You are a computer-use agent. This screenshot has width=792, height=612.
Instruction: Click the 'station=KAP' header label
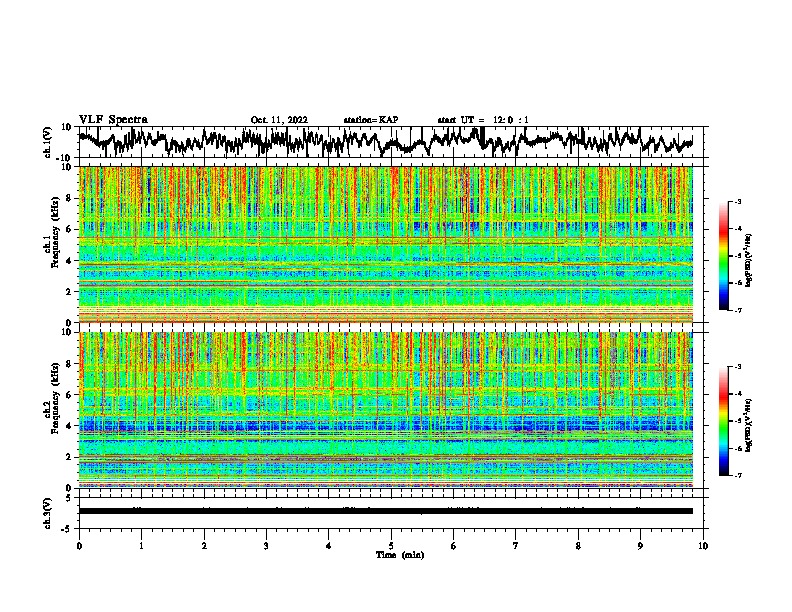(371, 120)
